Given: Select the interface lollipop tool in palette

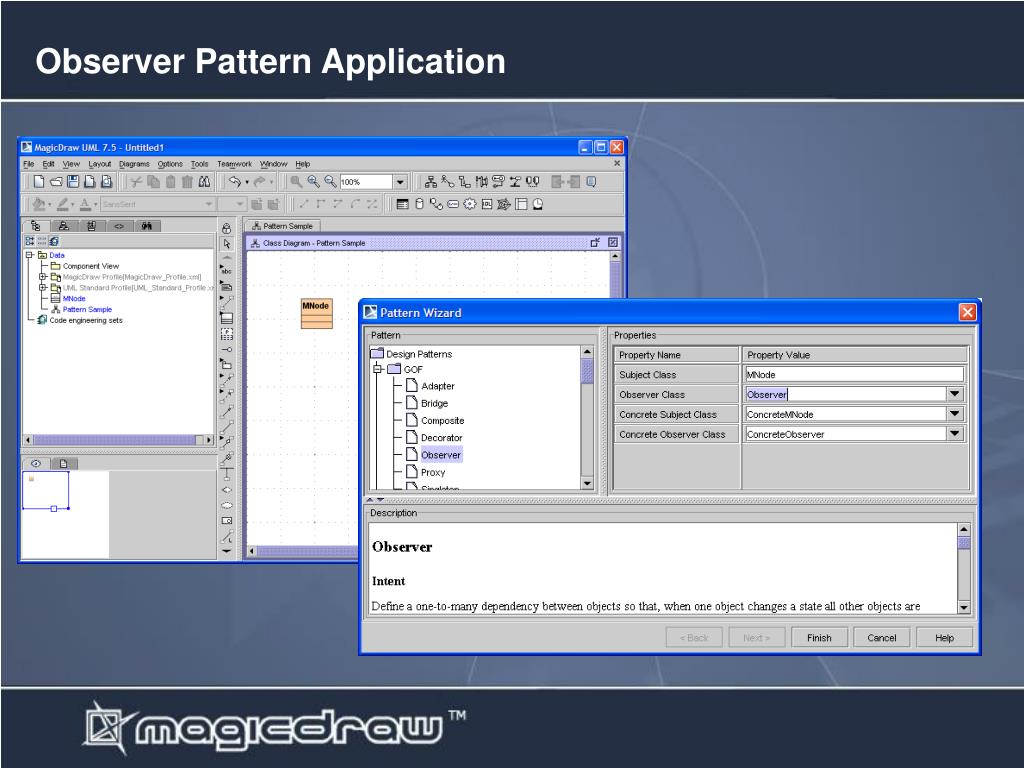Looking at the screenshot, I should 227,349.
